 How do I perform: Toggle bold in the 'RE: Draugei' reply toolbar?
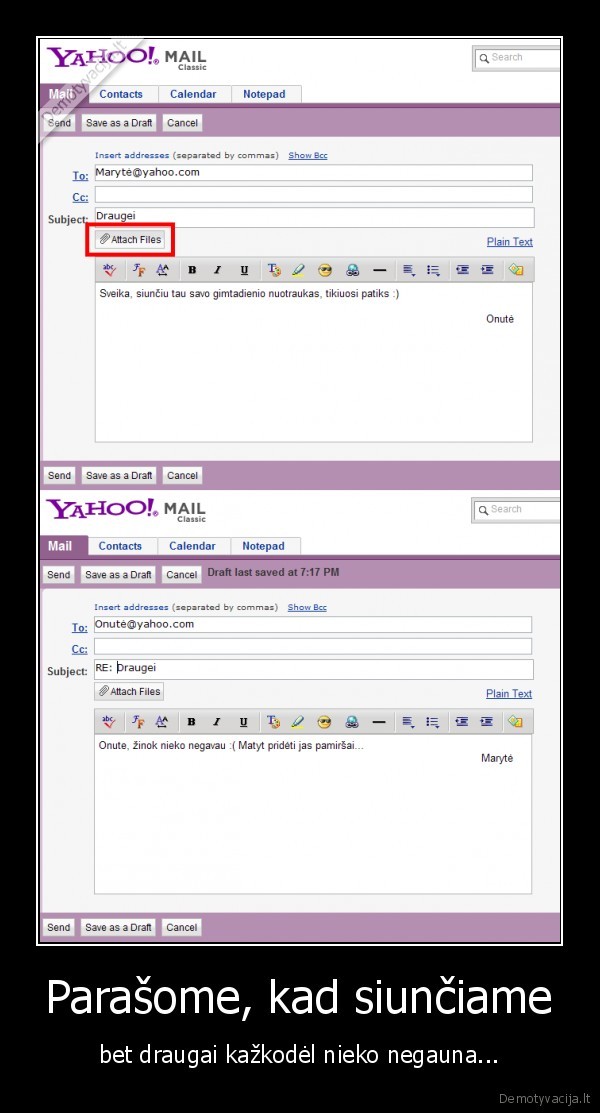pos(190,722)
